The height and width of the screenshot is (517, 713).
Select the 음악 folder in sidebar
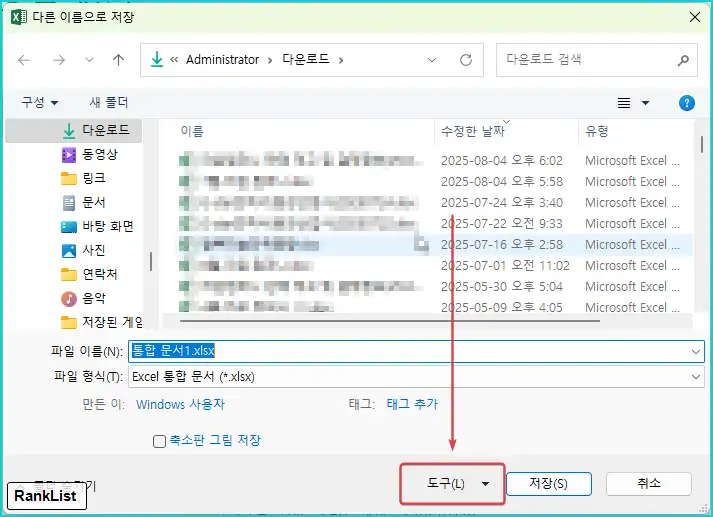pyautogui.click(x=94, y=298)
